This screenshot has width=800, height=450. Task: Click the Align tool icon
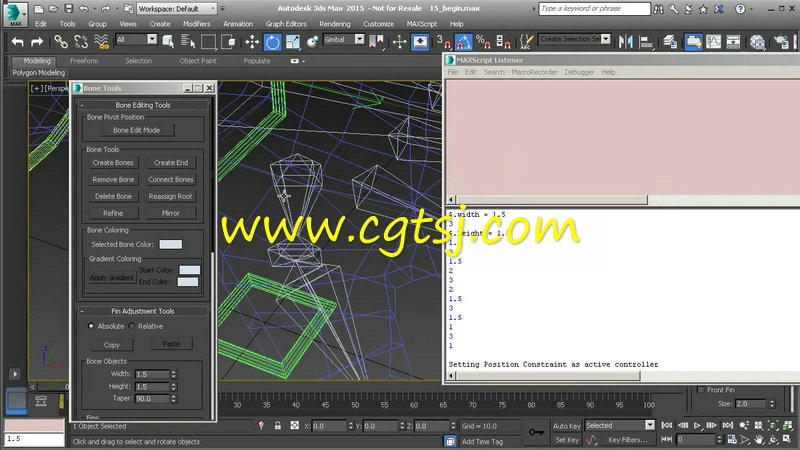tap(646, 42)
